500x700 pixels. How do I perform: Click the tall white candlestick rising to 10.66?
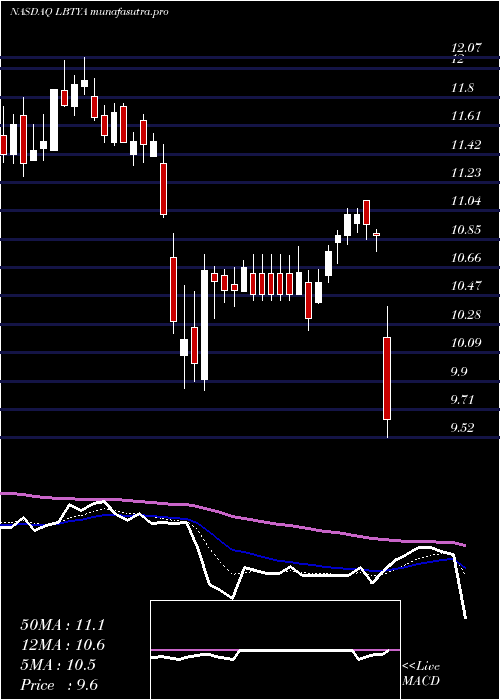(x=204, y=325)
